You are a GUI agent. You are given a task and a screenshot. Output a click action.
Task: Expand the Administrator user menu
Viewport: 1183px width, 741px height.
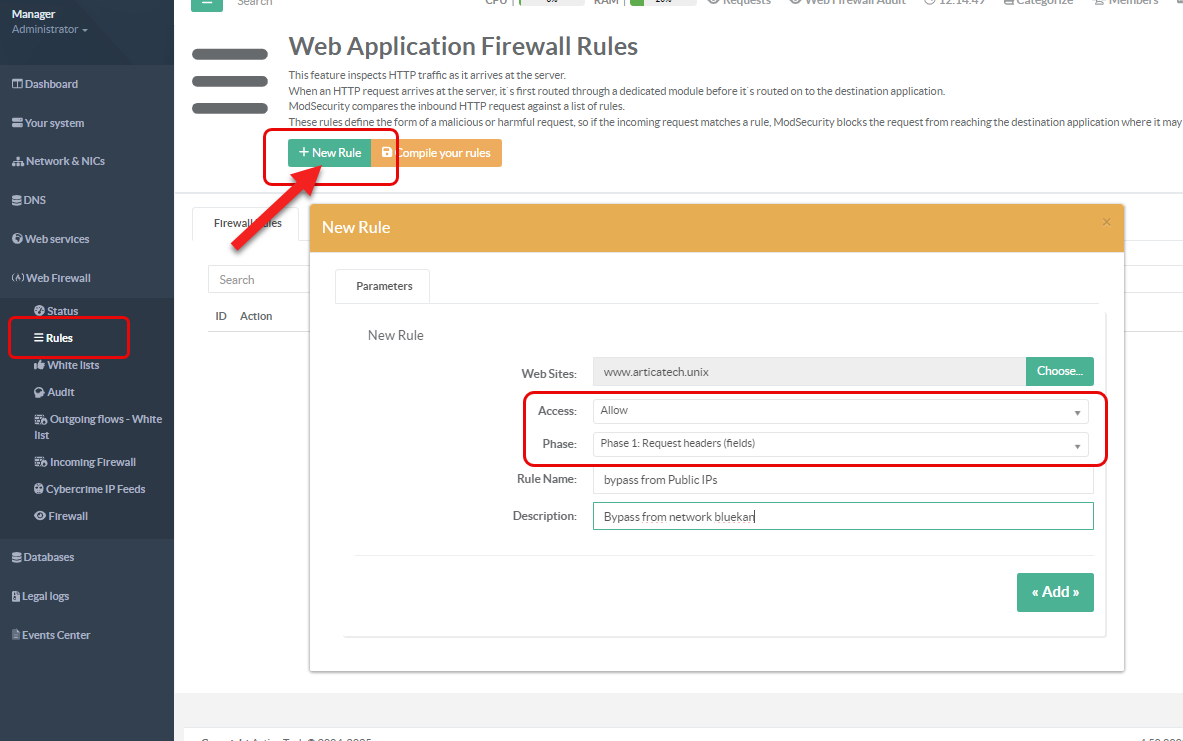[x=49, y=30]
